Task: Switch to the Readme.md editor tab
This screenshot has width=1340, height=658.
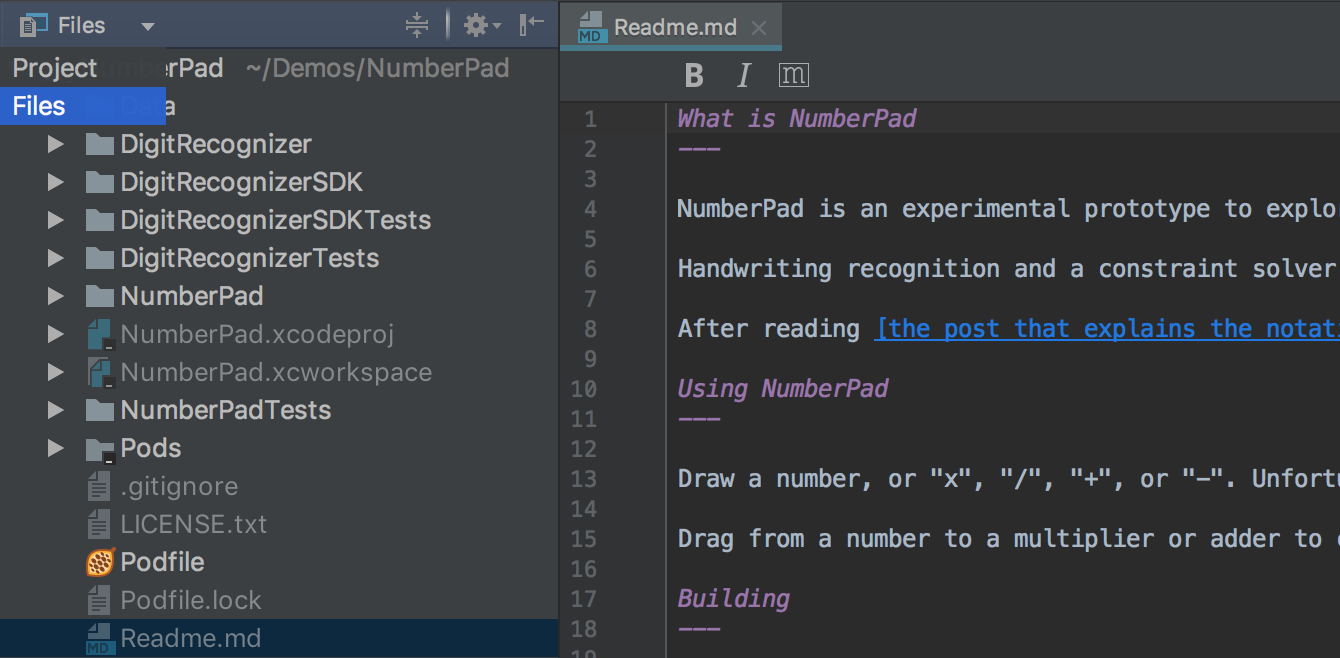Action: coord(673,27)
